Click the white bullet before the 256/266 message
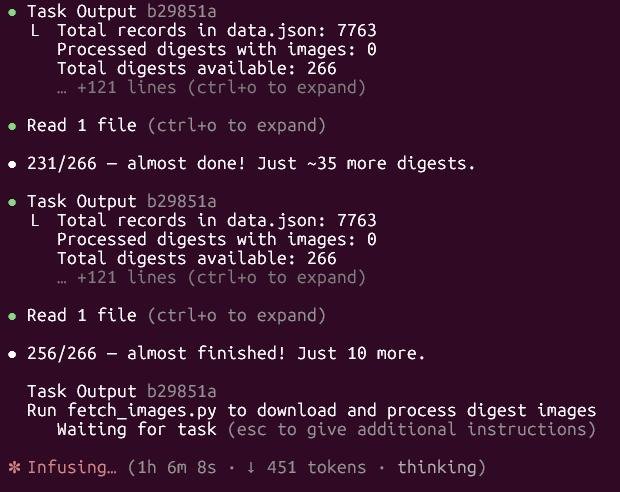Image resolution: width=620 pixels, height=492 pixels. 12,353
